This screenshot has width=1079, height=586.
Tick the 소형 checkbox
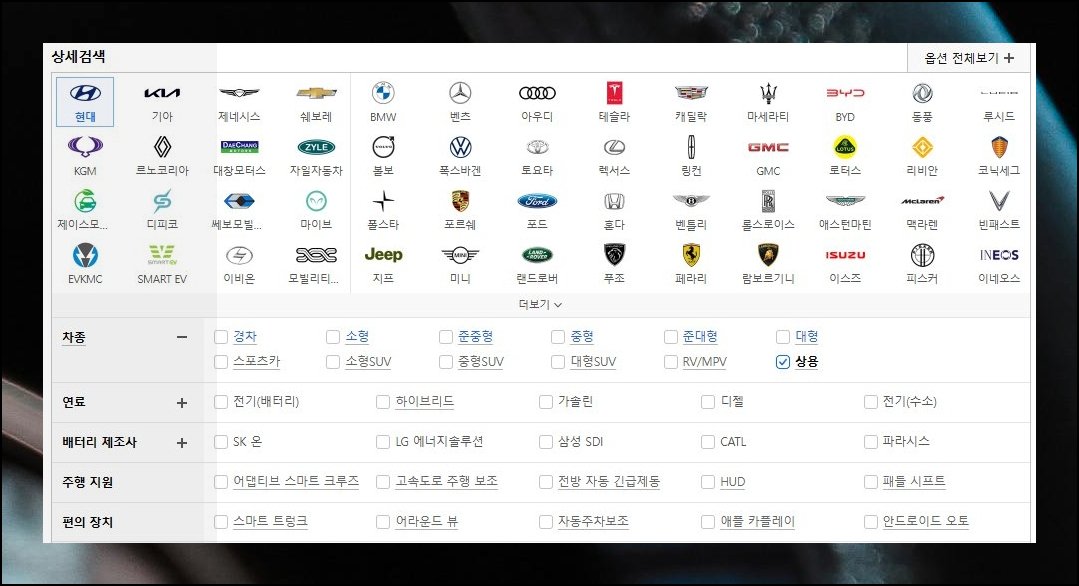click(x=333, y=337)
